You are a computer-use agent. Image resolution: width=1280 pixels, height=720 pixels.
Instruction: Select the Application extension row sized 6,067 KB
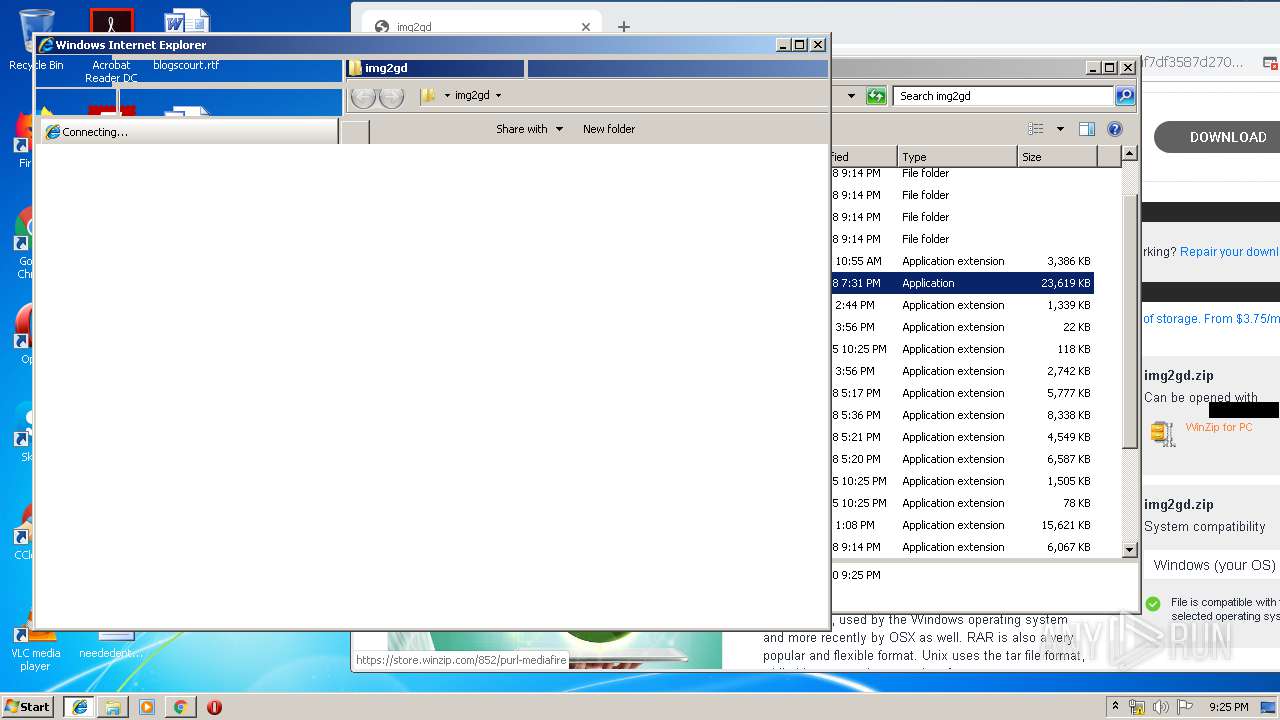click(962, 547)
